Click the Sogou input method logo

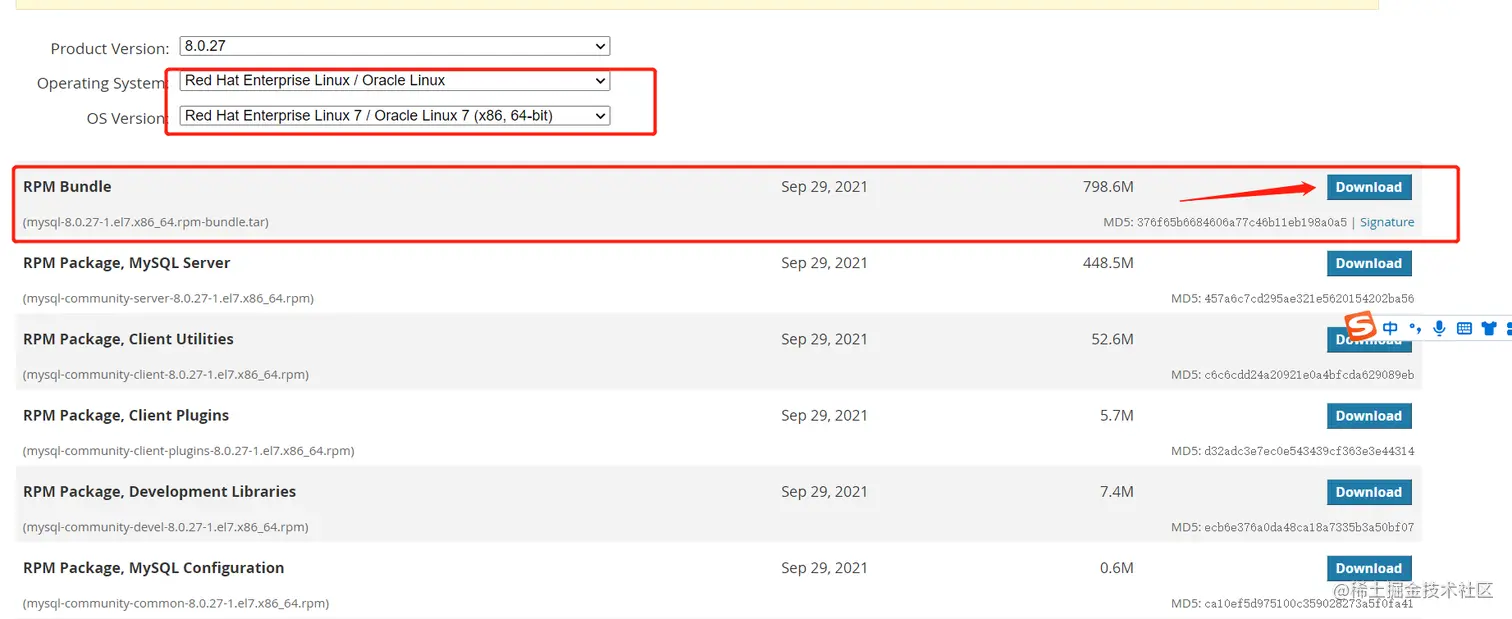point(1360,326)
